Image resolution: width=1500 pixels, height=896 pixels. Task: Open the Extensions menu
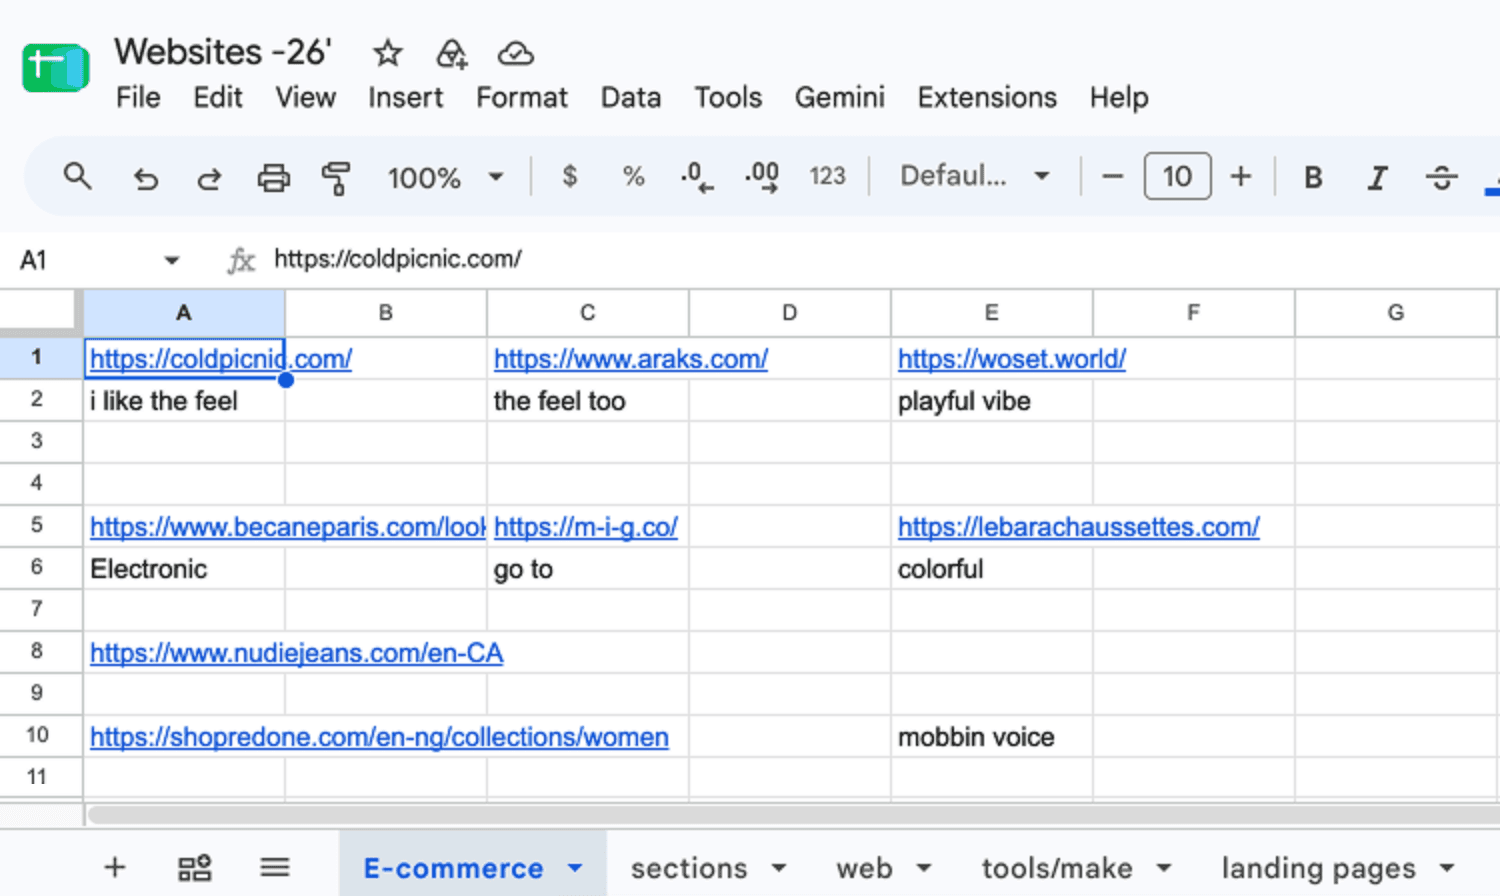(x=987, y=98)
